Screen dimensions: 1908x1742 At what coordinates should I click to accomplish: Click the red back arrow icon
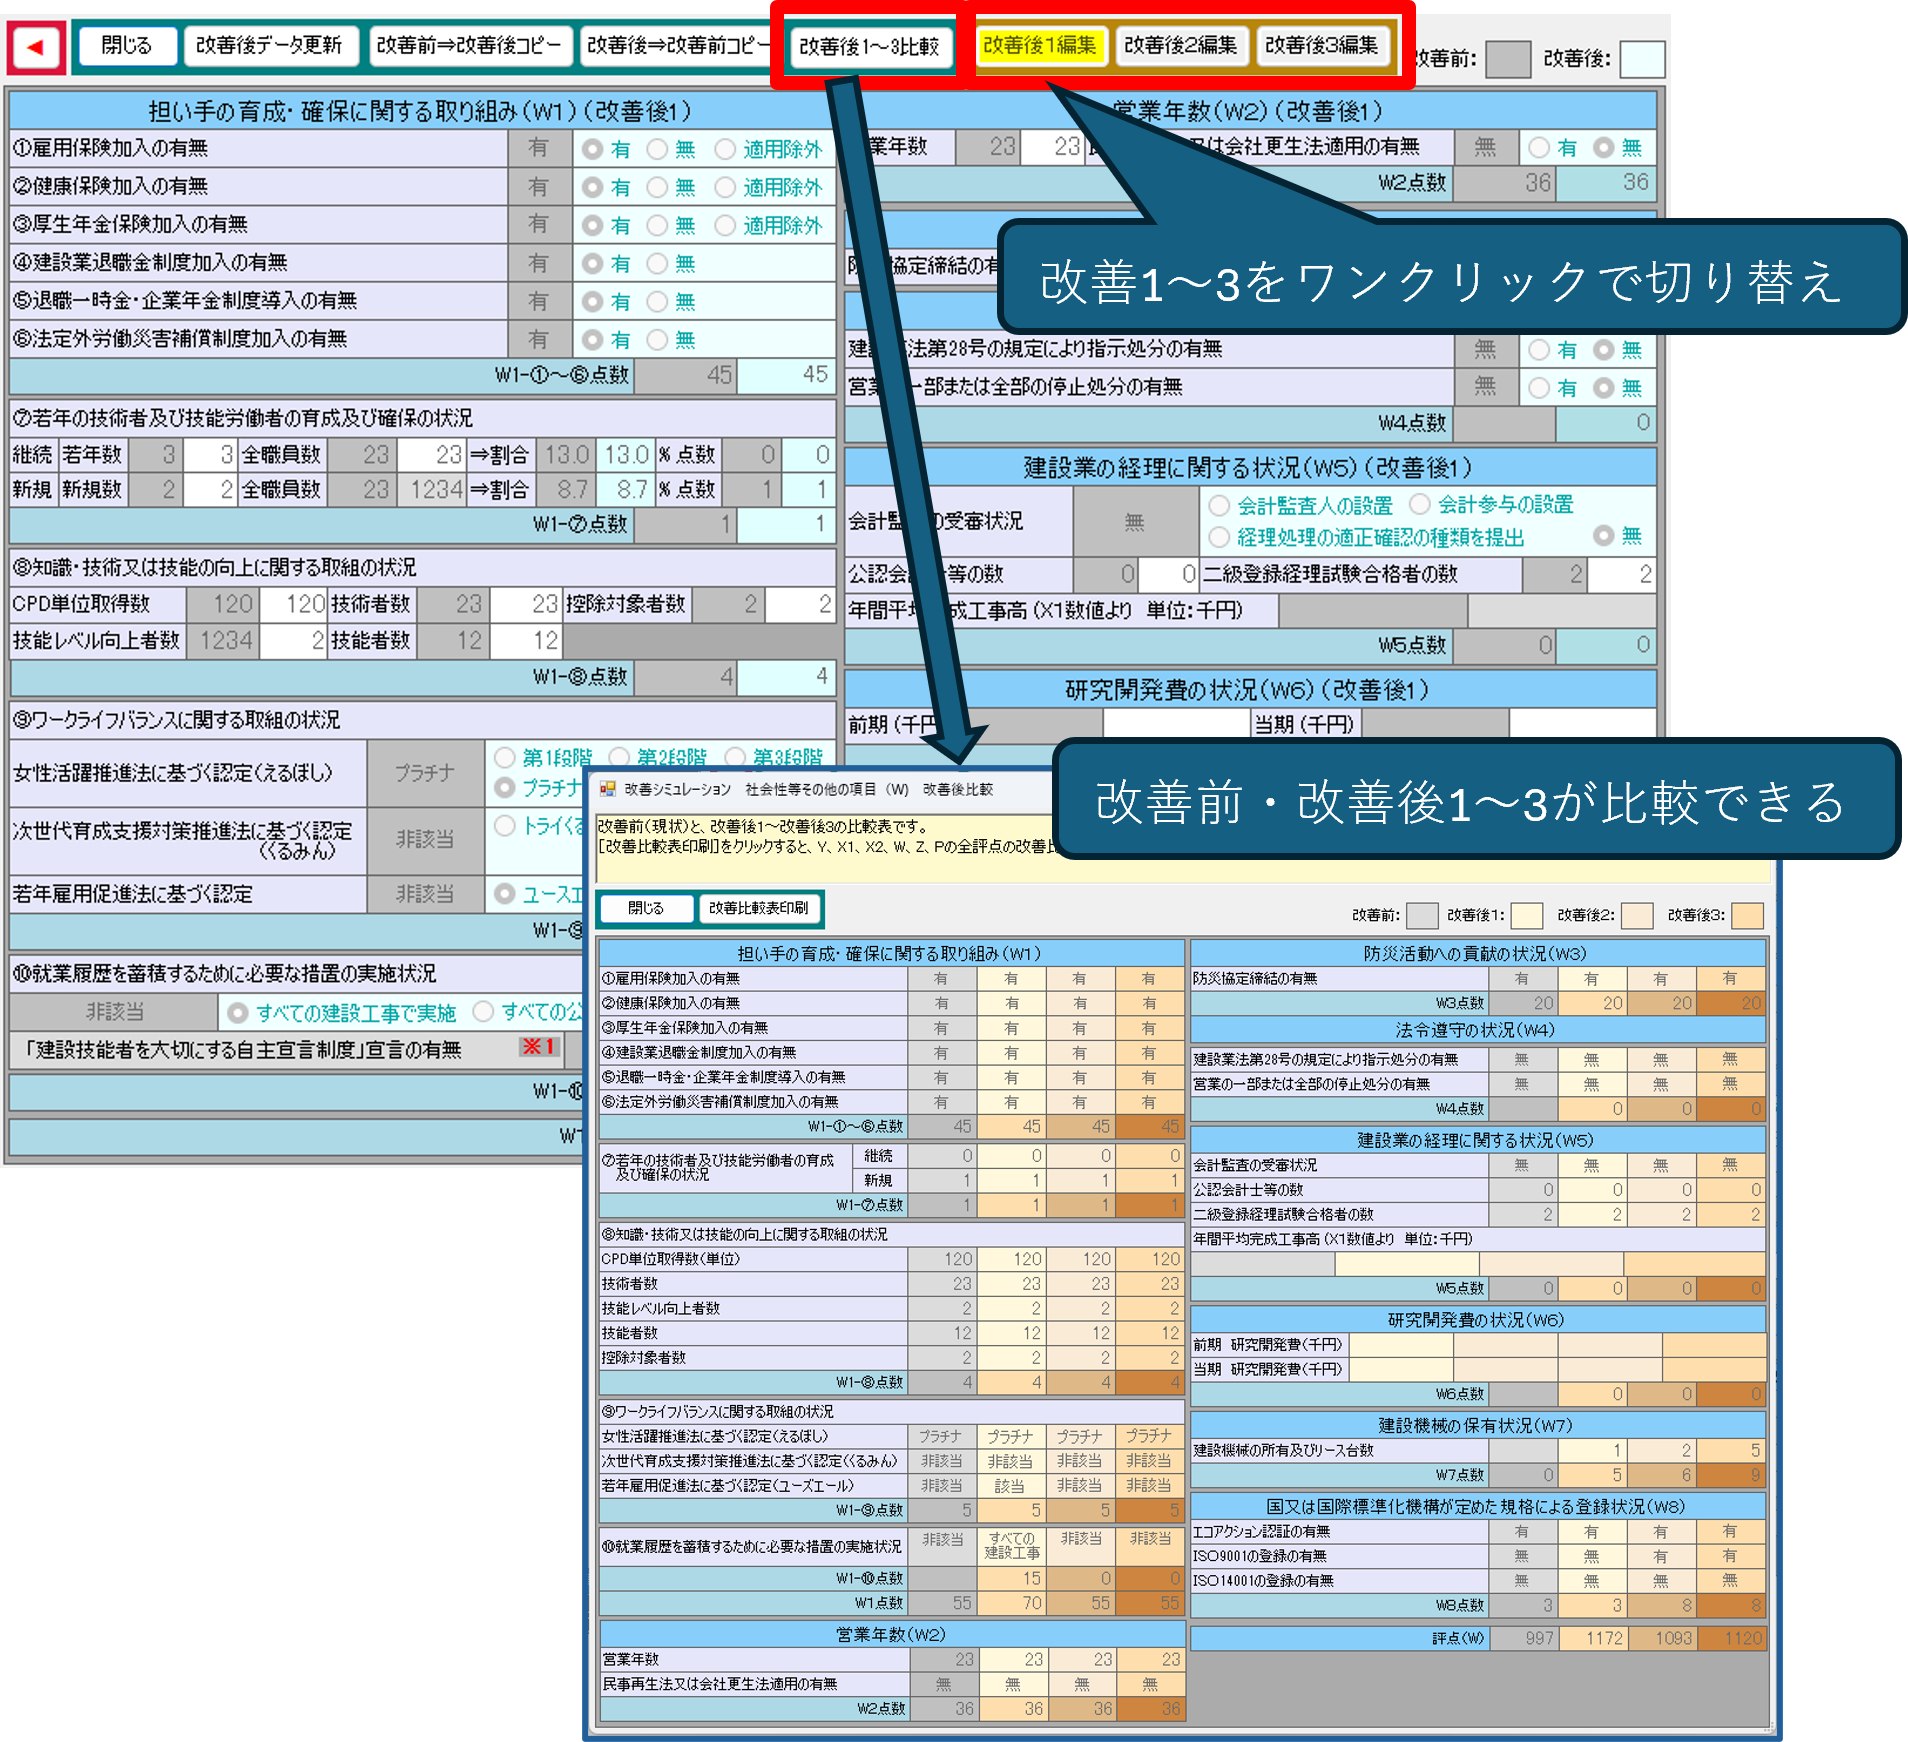[37, 47]
